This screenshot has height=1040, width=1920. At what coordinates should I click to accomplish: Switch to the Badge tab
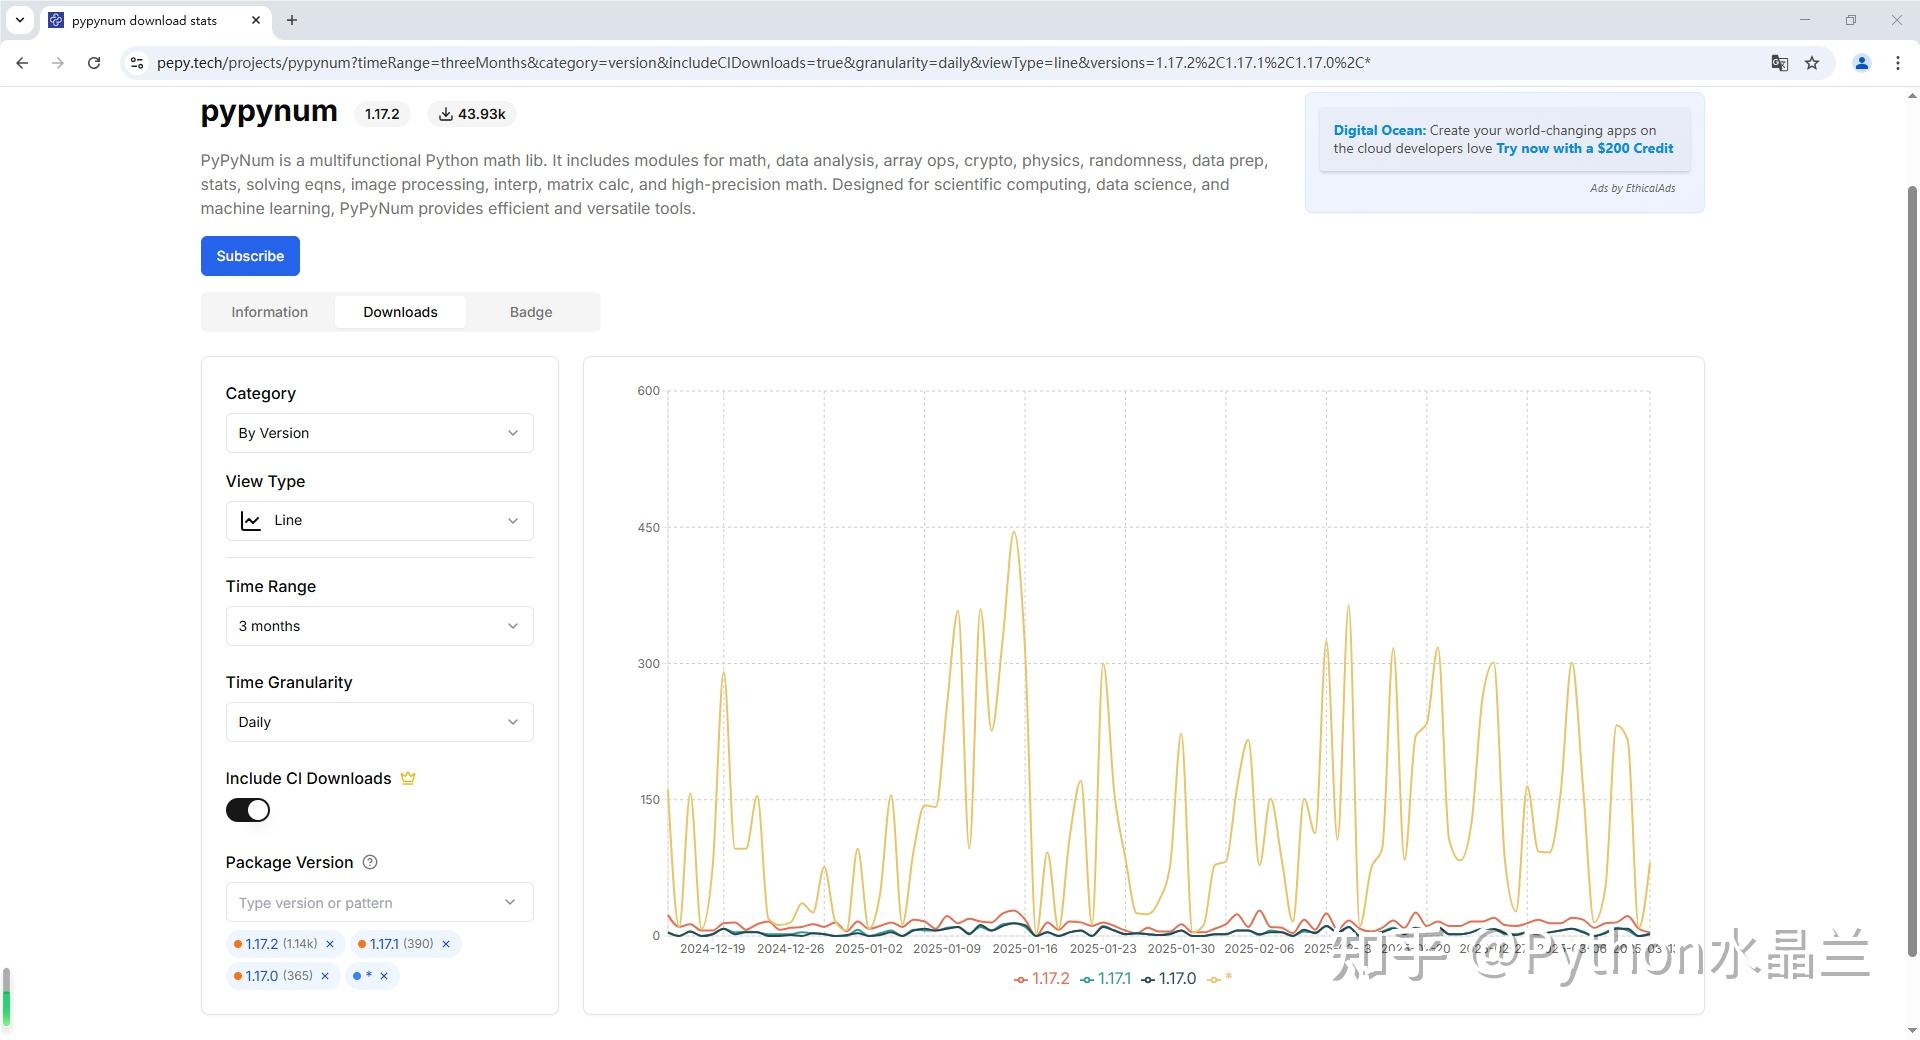click(530, 312)
